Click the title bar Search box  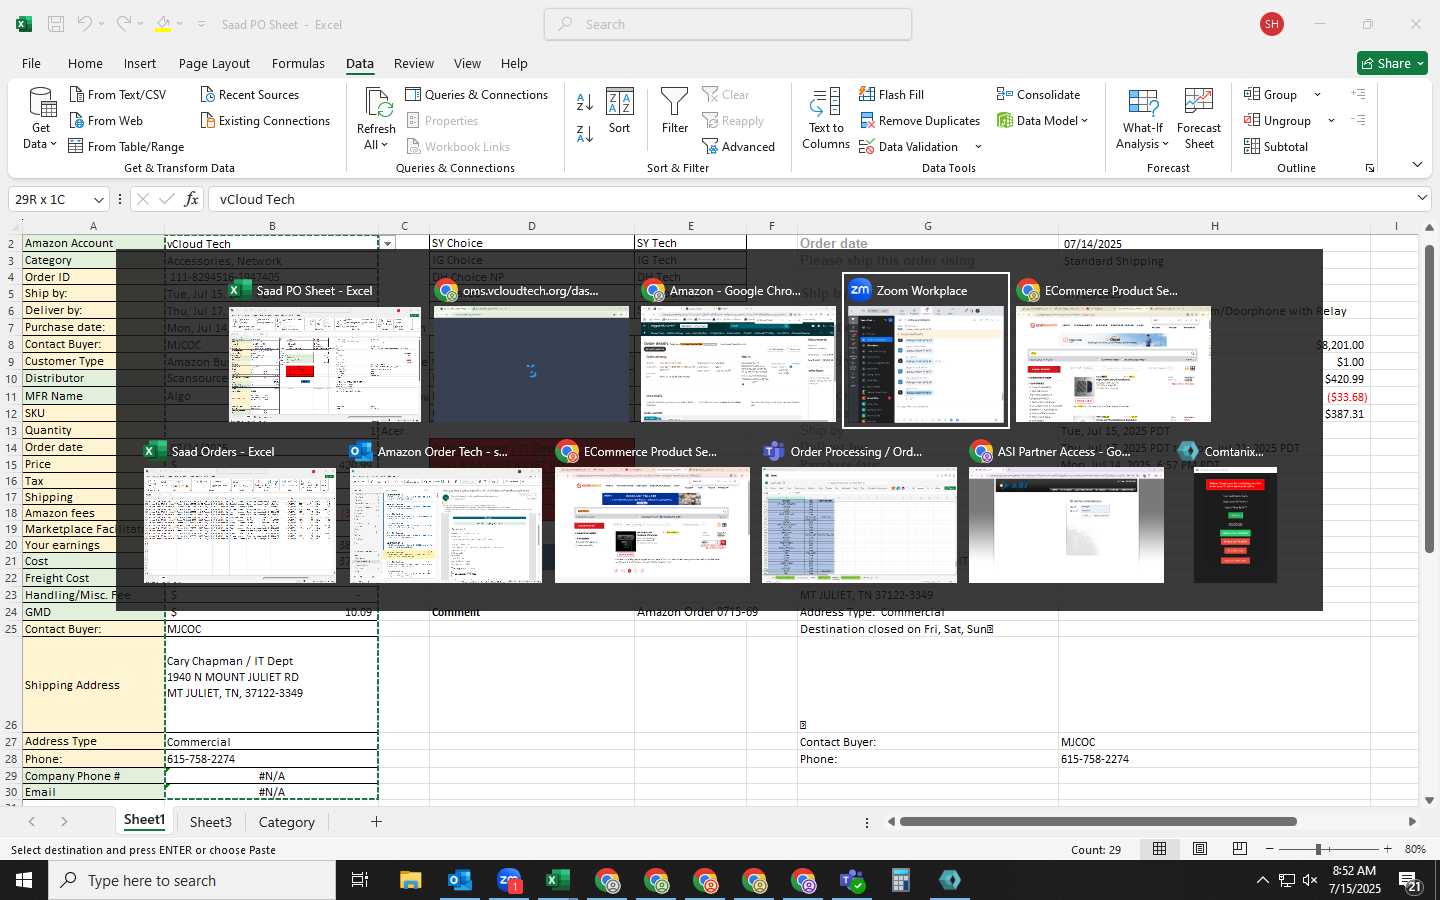(728, 24)
